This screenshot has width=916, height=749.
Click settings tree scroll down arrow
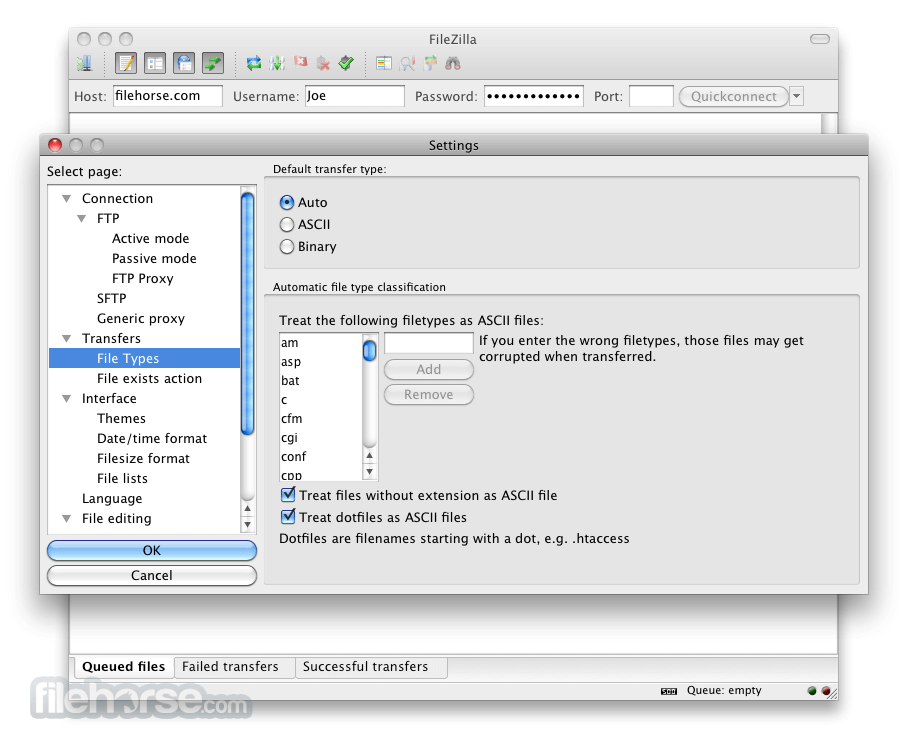[x=248, y=525]
